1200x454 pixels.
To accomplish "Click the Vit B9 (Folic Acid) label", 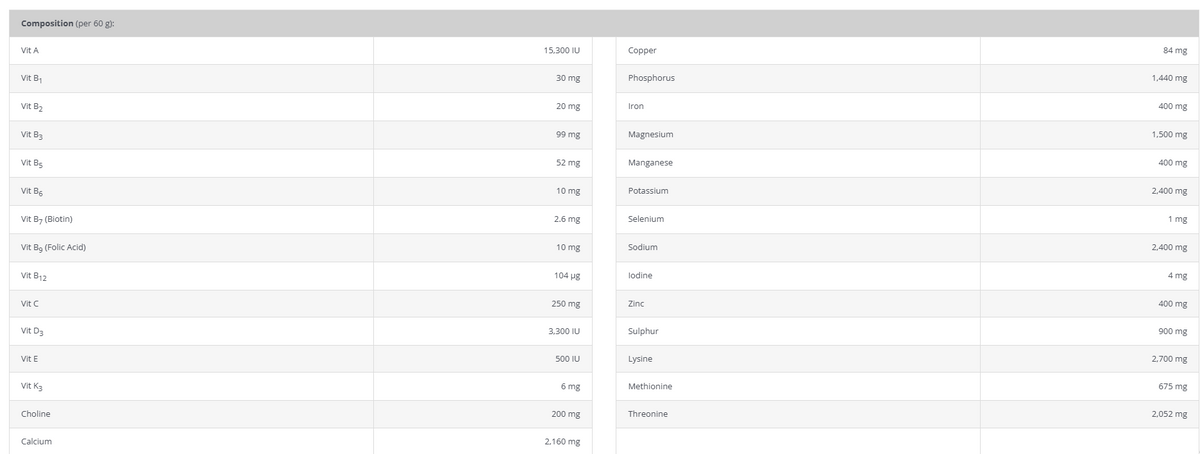I will (53, 247).
